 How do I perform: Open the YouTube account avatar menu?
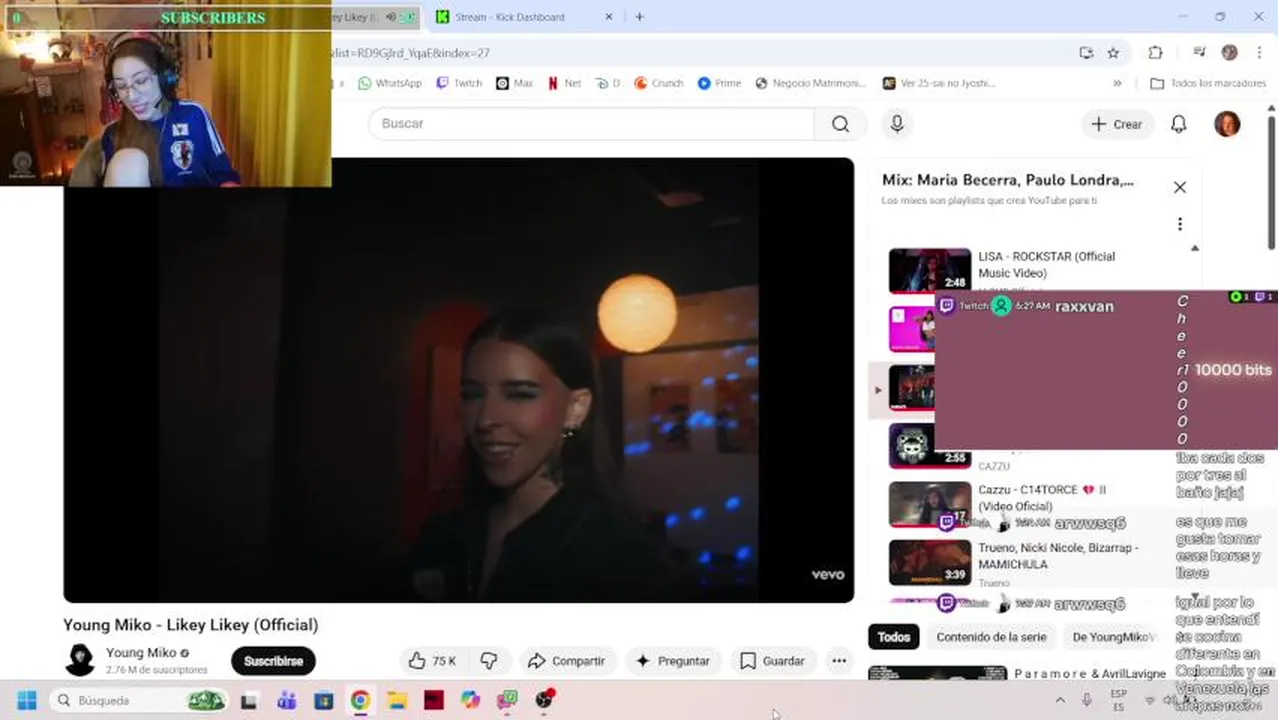(1227, 124)
